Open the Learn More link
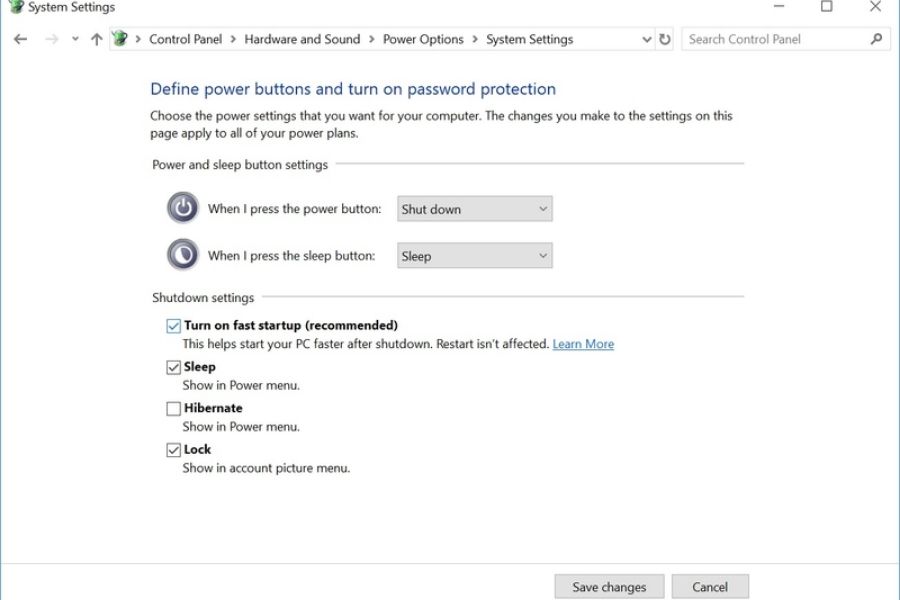The height and width of the screenshot is (600, 900). (x=583, y=344)
